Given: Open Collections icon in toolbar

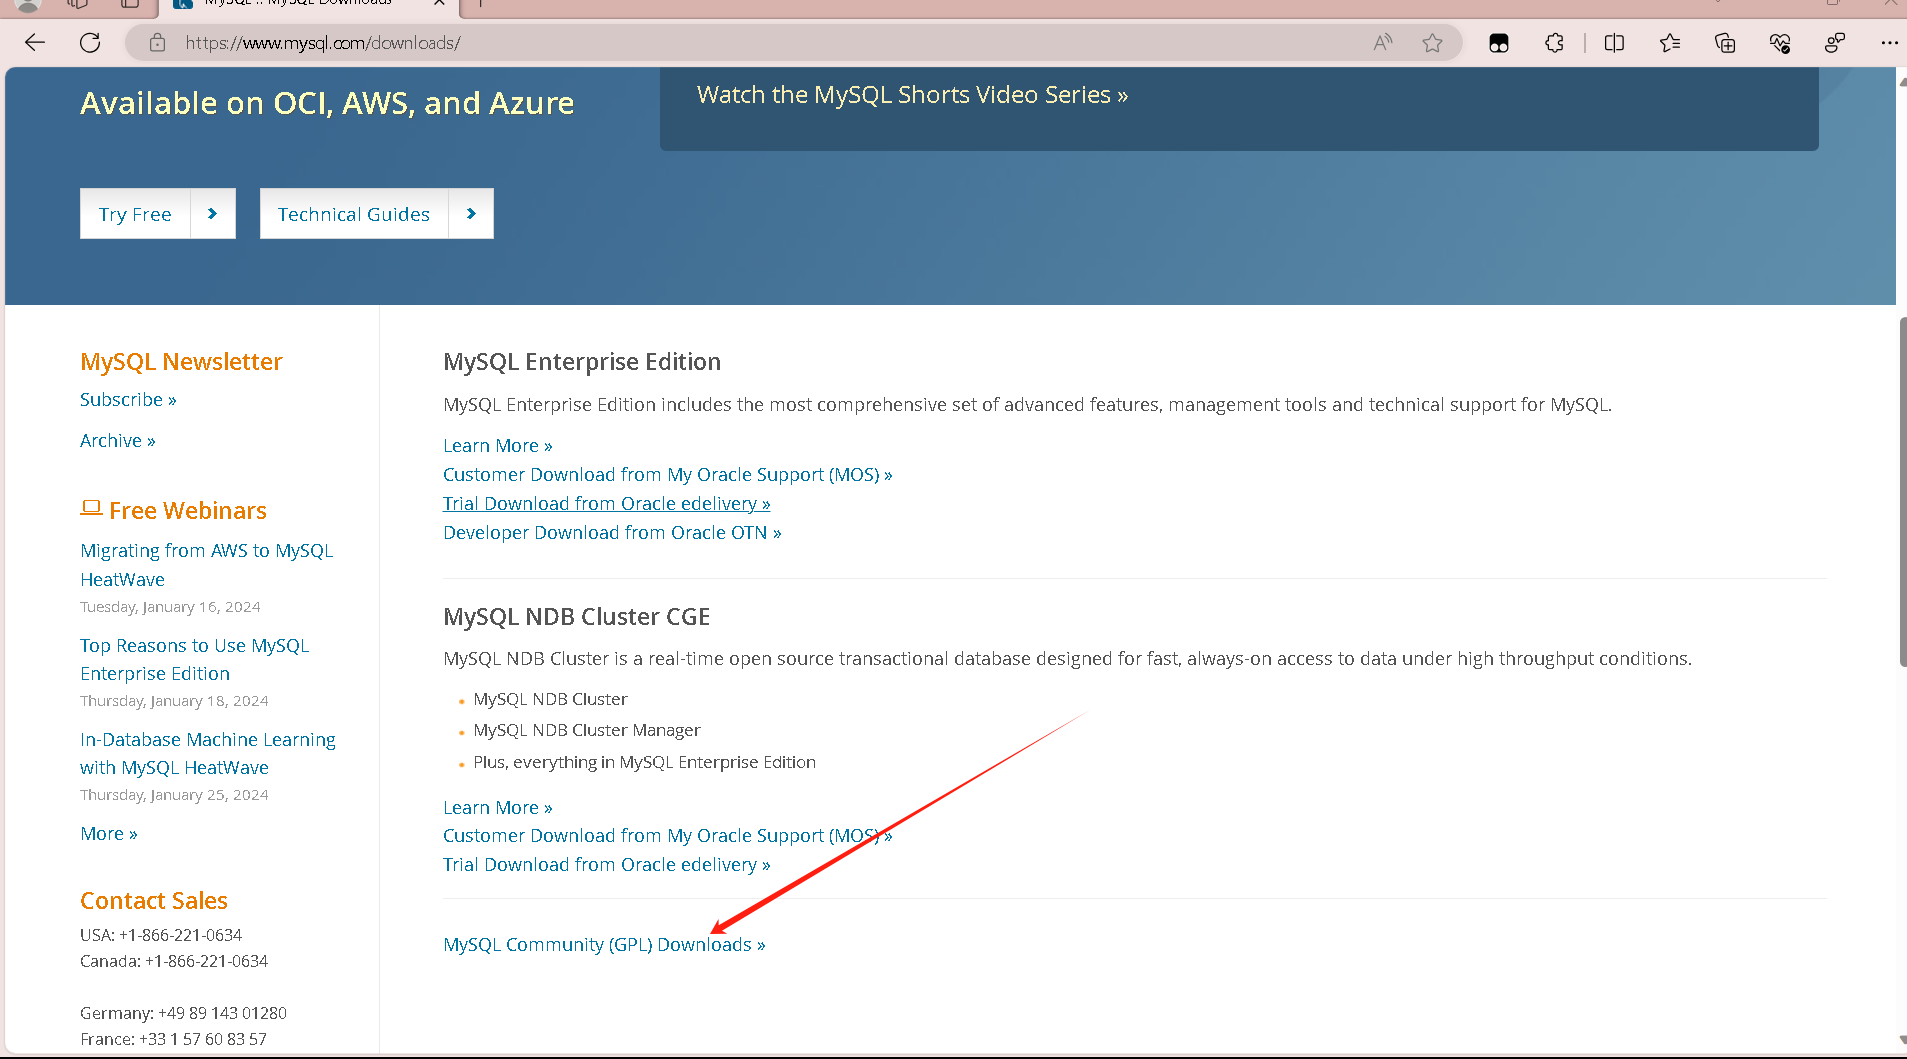Looking at the screenshot, I should point(1725,42).
